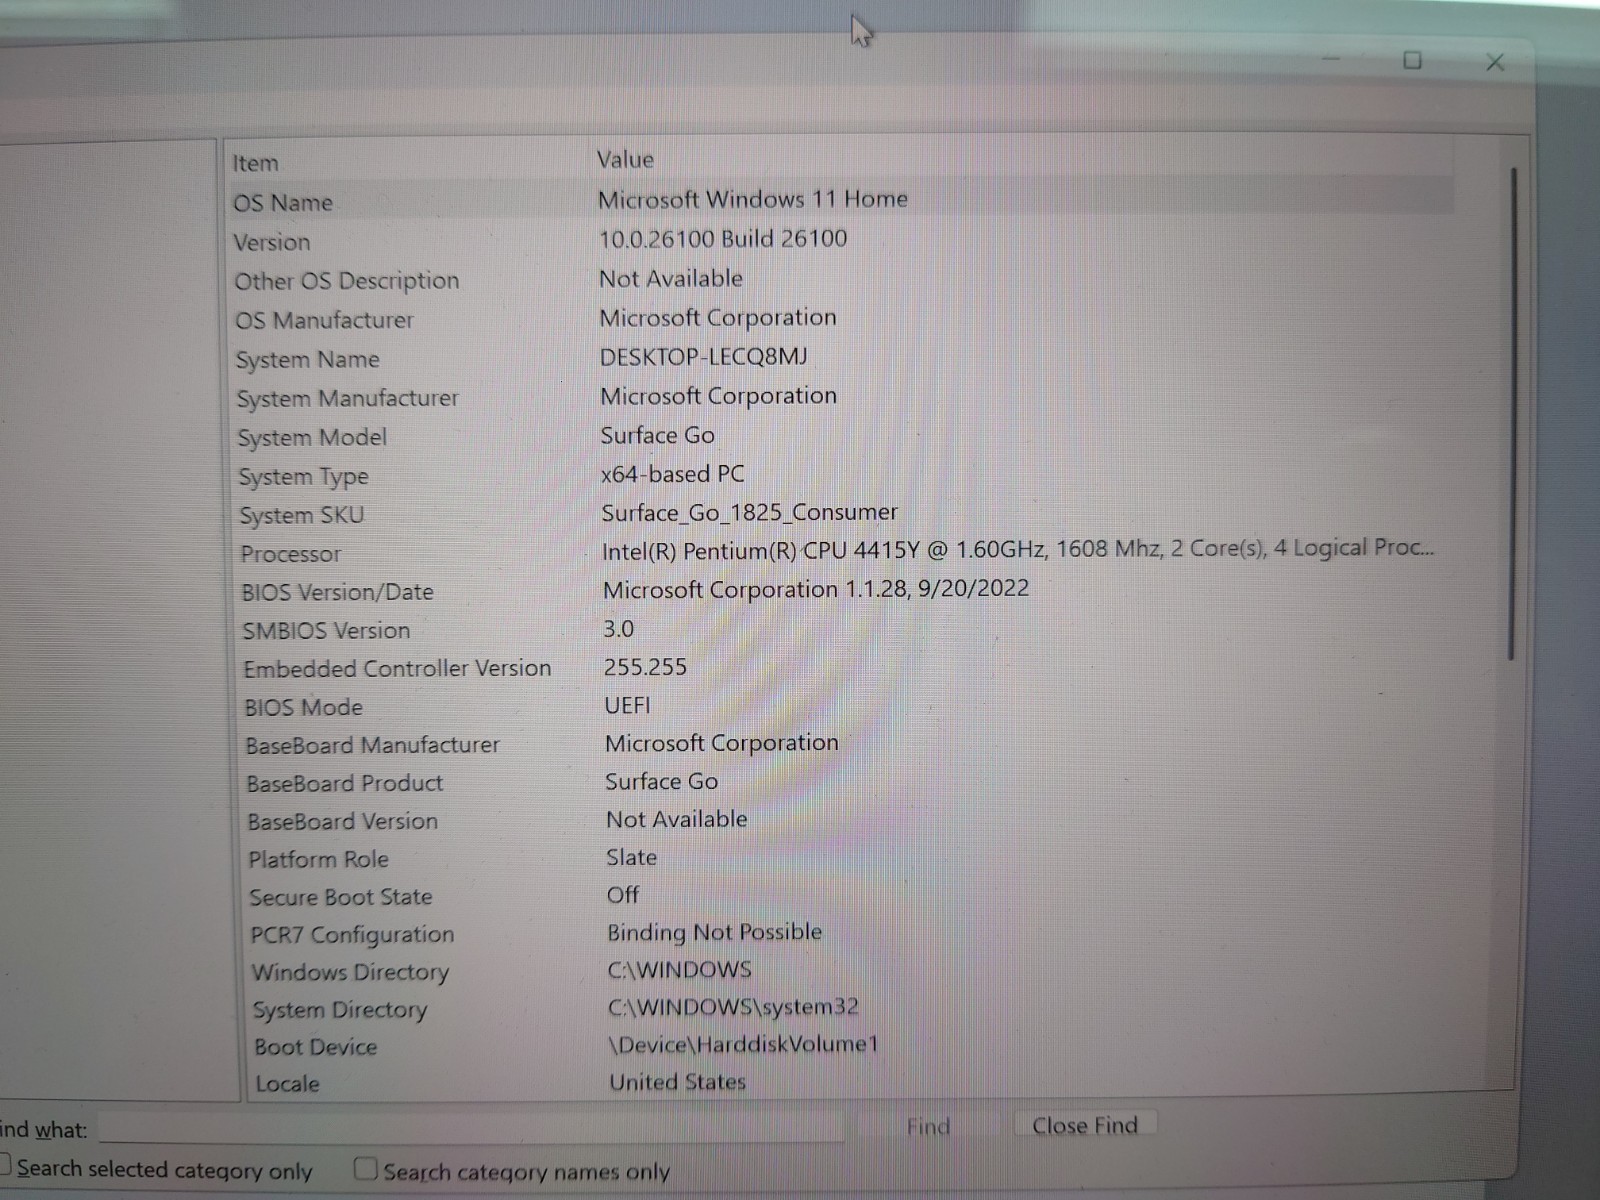Select the 'Locale' row

coord(842,1083)
